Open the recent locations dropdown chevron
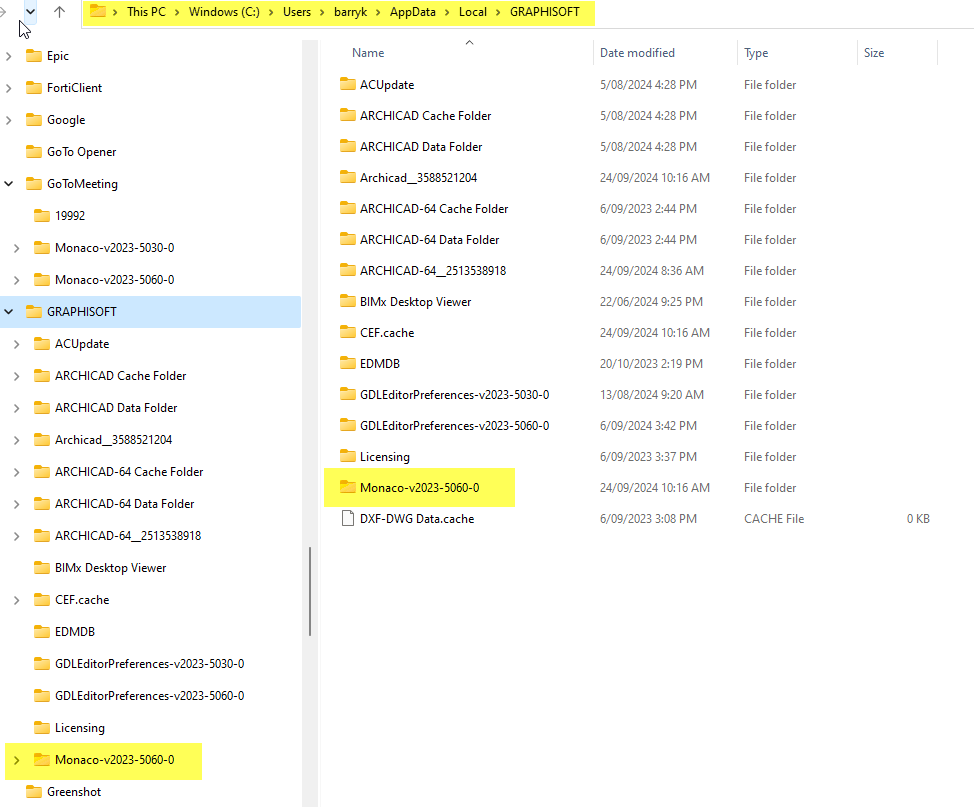Image resolution: width=974 pixels, height=807 pixels. click(30, 11)
